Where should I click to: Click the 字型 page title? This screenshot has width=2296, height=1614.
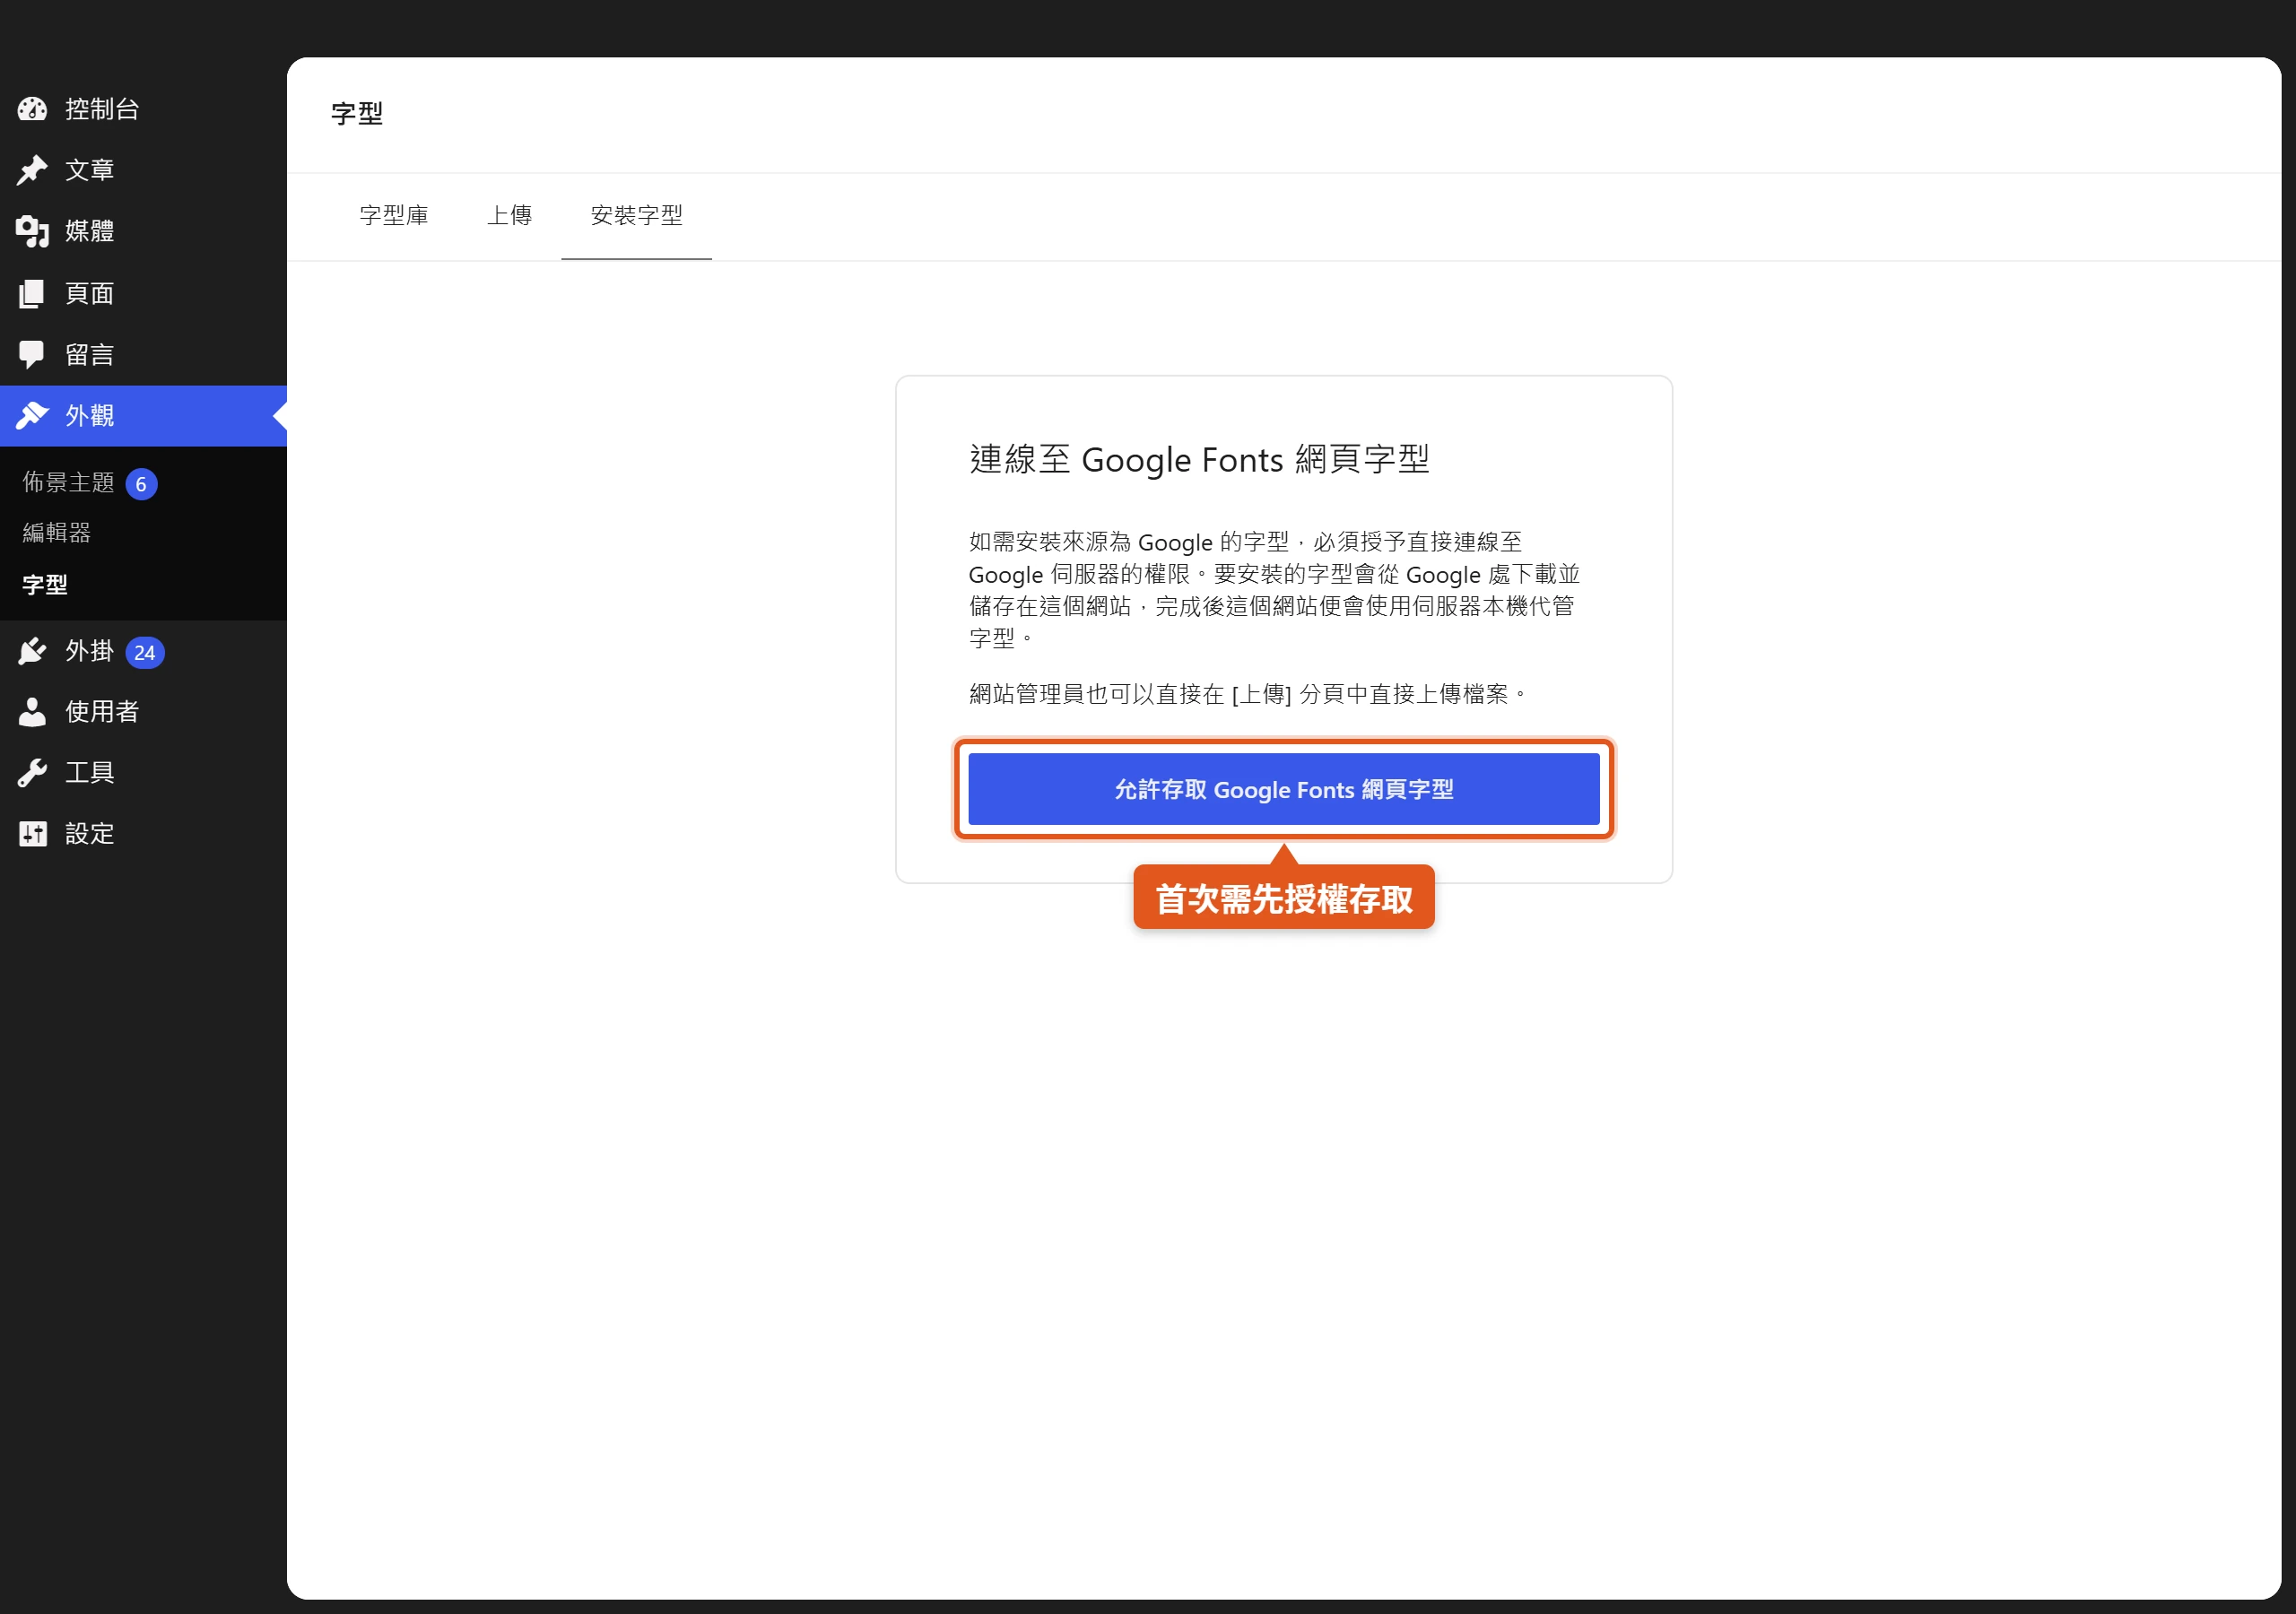357,113
